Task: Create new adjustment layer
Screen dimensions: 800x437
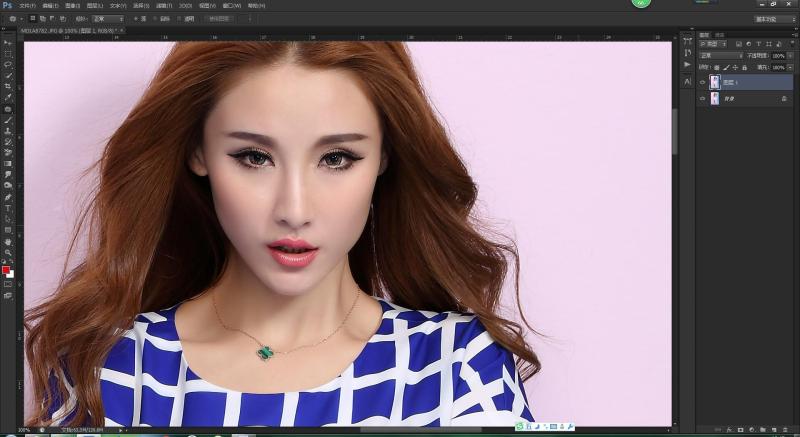Action: tap(752, 430)
